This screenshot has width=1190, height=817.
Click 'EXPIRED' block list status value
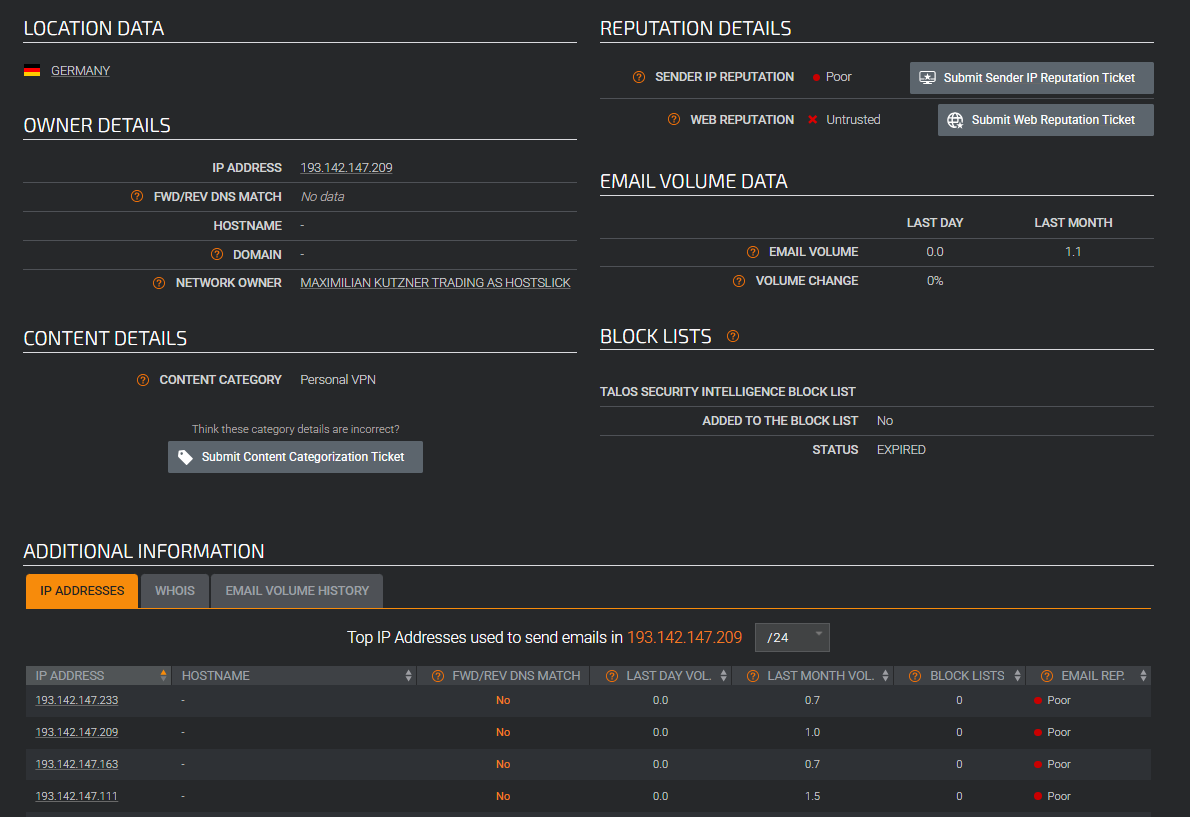coord(901,450)
